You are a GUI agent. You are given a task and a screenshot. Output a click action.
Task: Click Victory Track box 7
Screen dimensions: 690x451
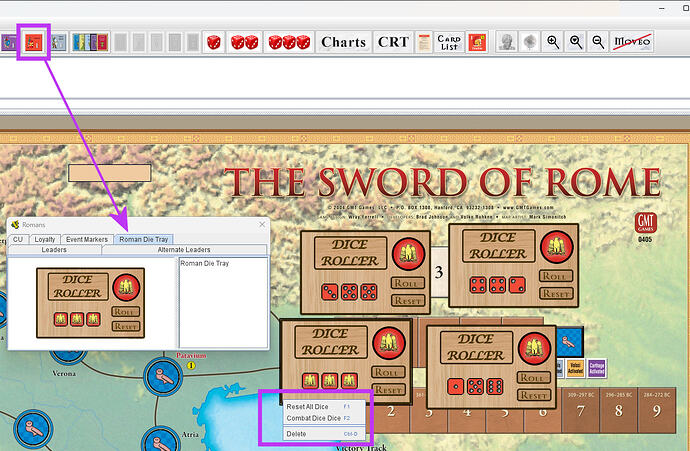(581, 411)
